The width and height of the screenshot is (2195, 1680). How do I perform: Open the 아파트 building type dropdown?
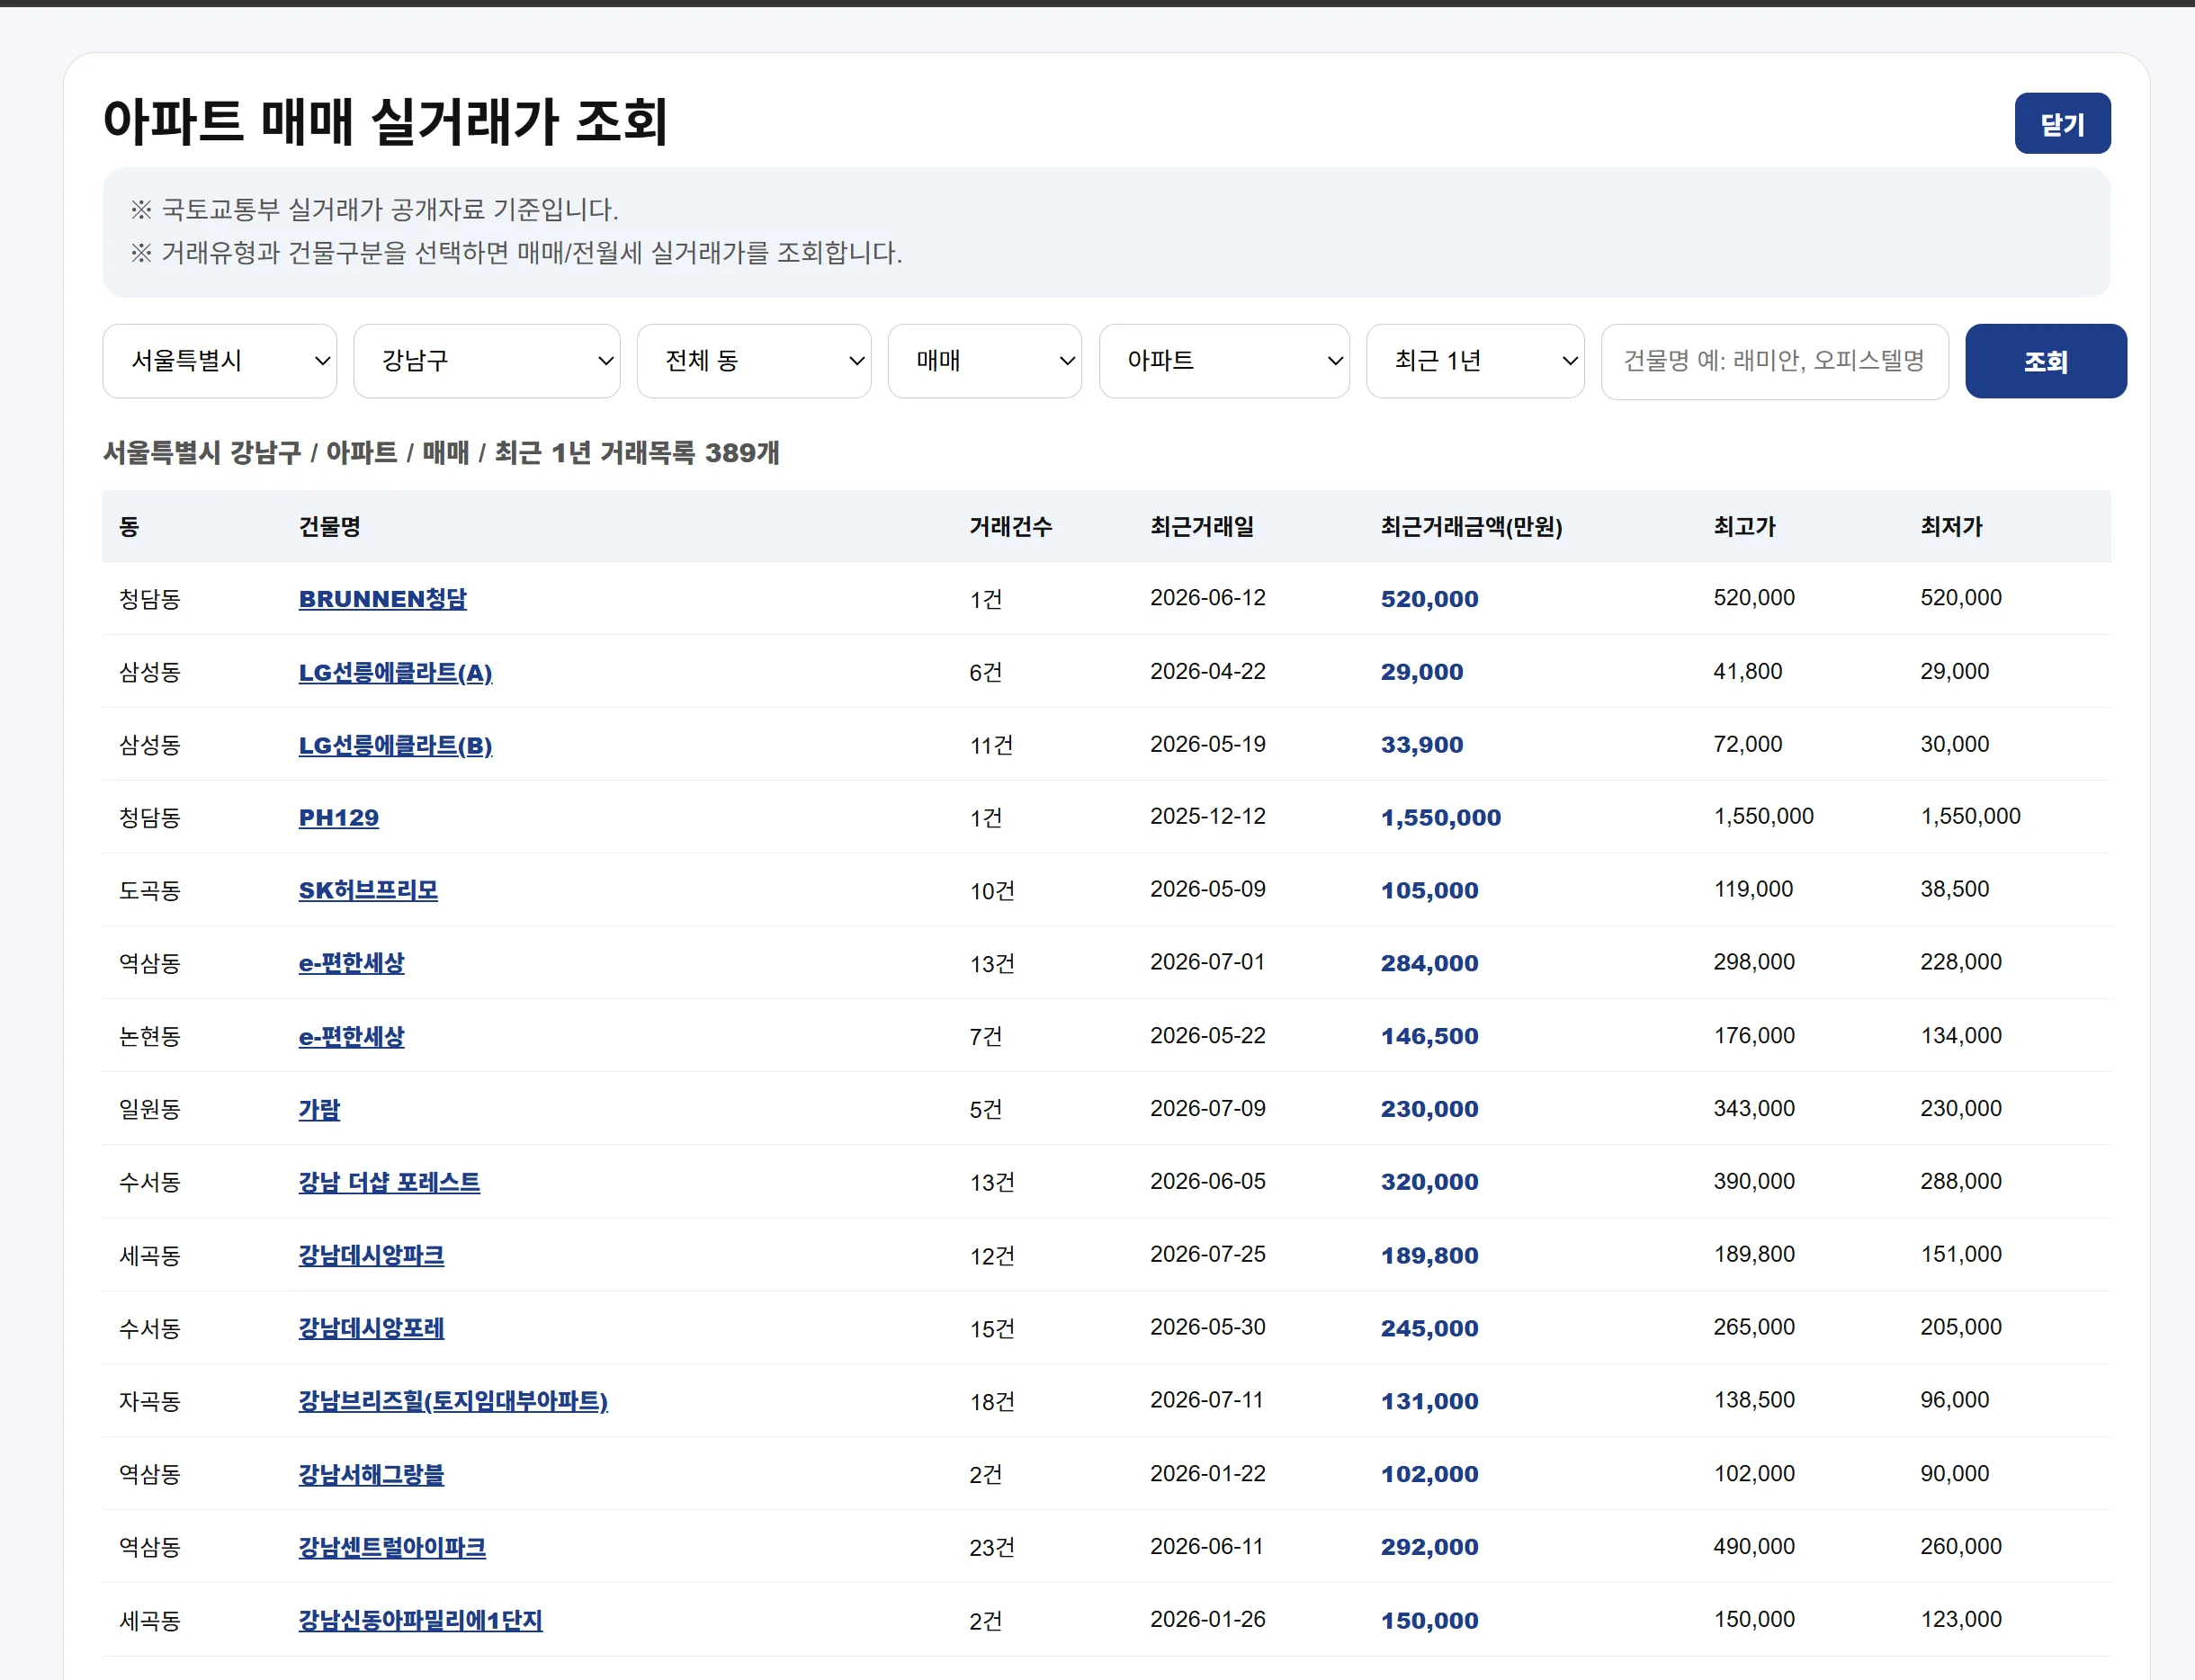(1224, 361)
